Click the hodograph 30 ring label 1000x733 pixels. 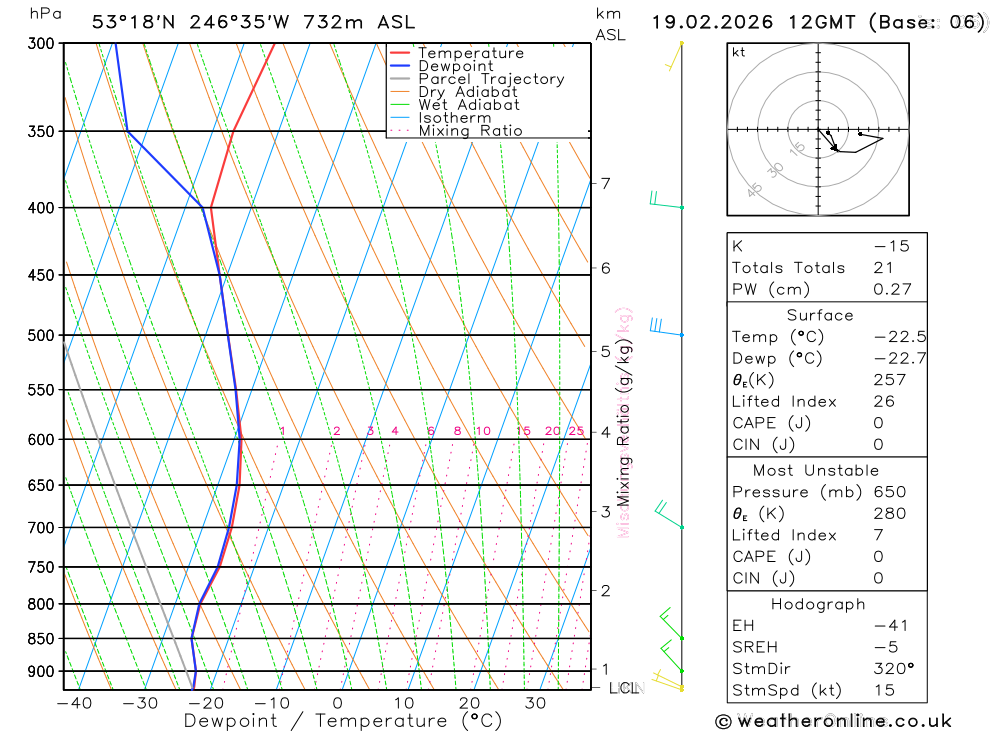775,170
